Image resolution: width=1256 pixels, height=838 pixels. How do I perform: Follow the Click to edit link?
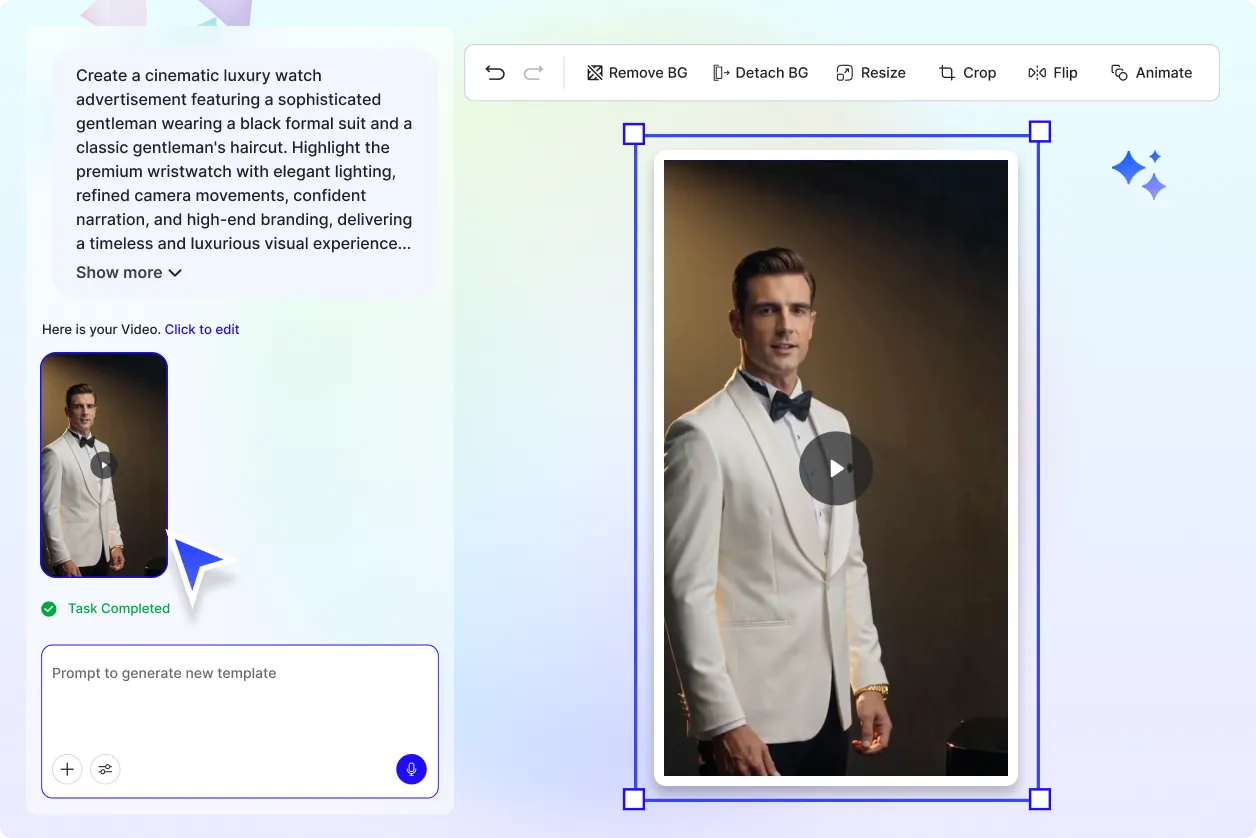click(202, 329)
